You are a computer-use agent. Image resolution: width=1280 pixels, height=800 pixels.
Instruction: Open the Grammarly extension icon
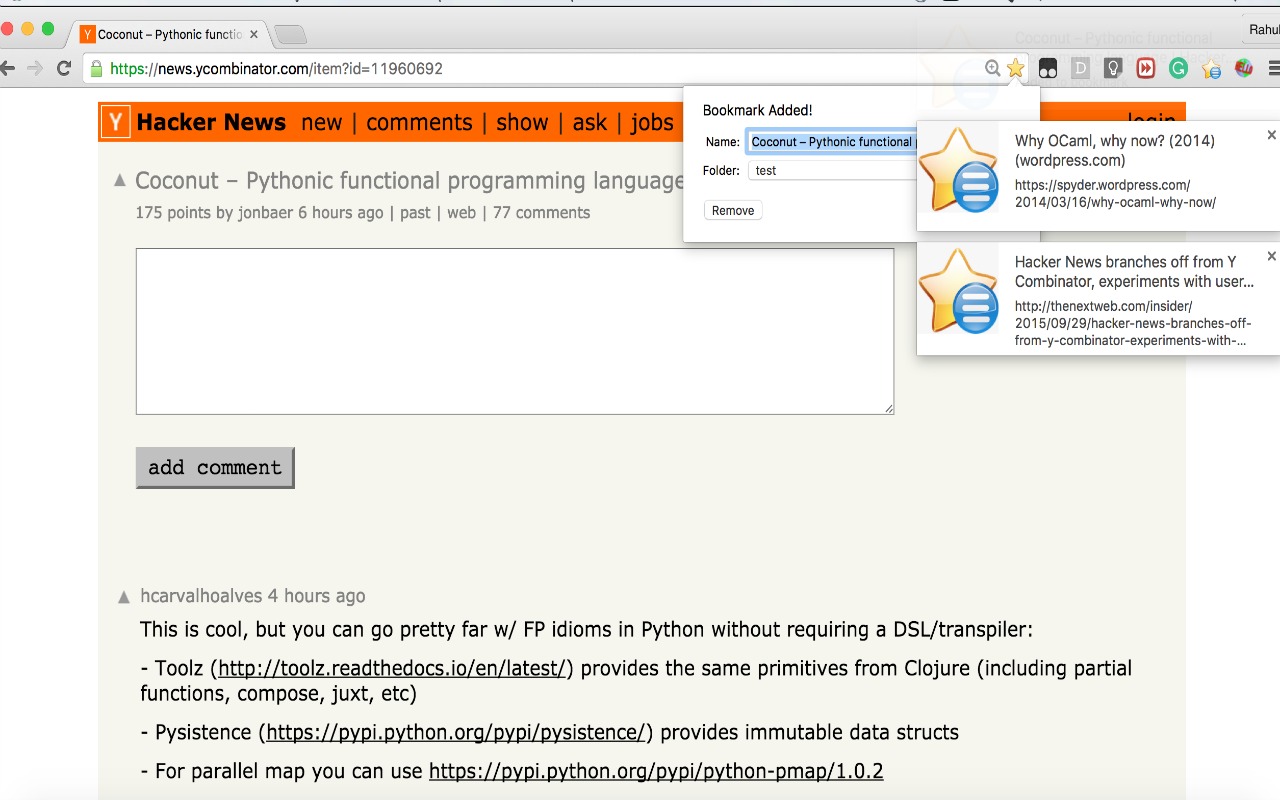tap(1179, 68)
